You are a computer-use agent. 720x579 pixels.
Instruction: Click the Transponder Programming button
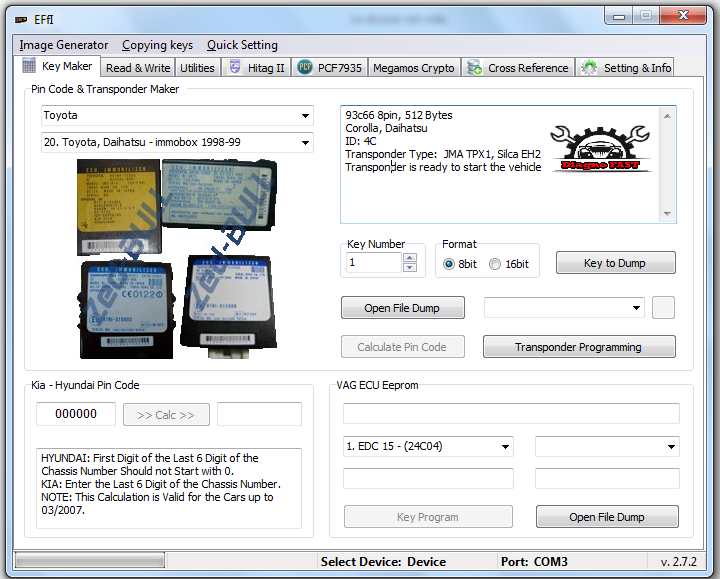pyautogui.click(x=579, y=347)
